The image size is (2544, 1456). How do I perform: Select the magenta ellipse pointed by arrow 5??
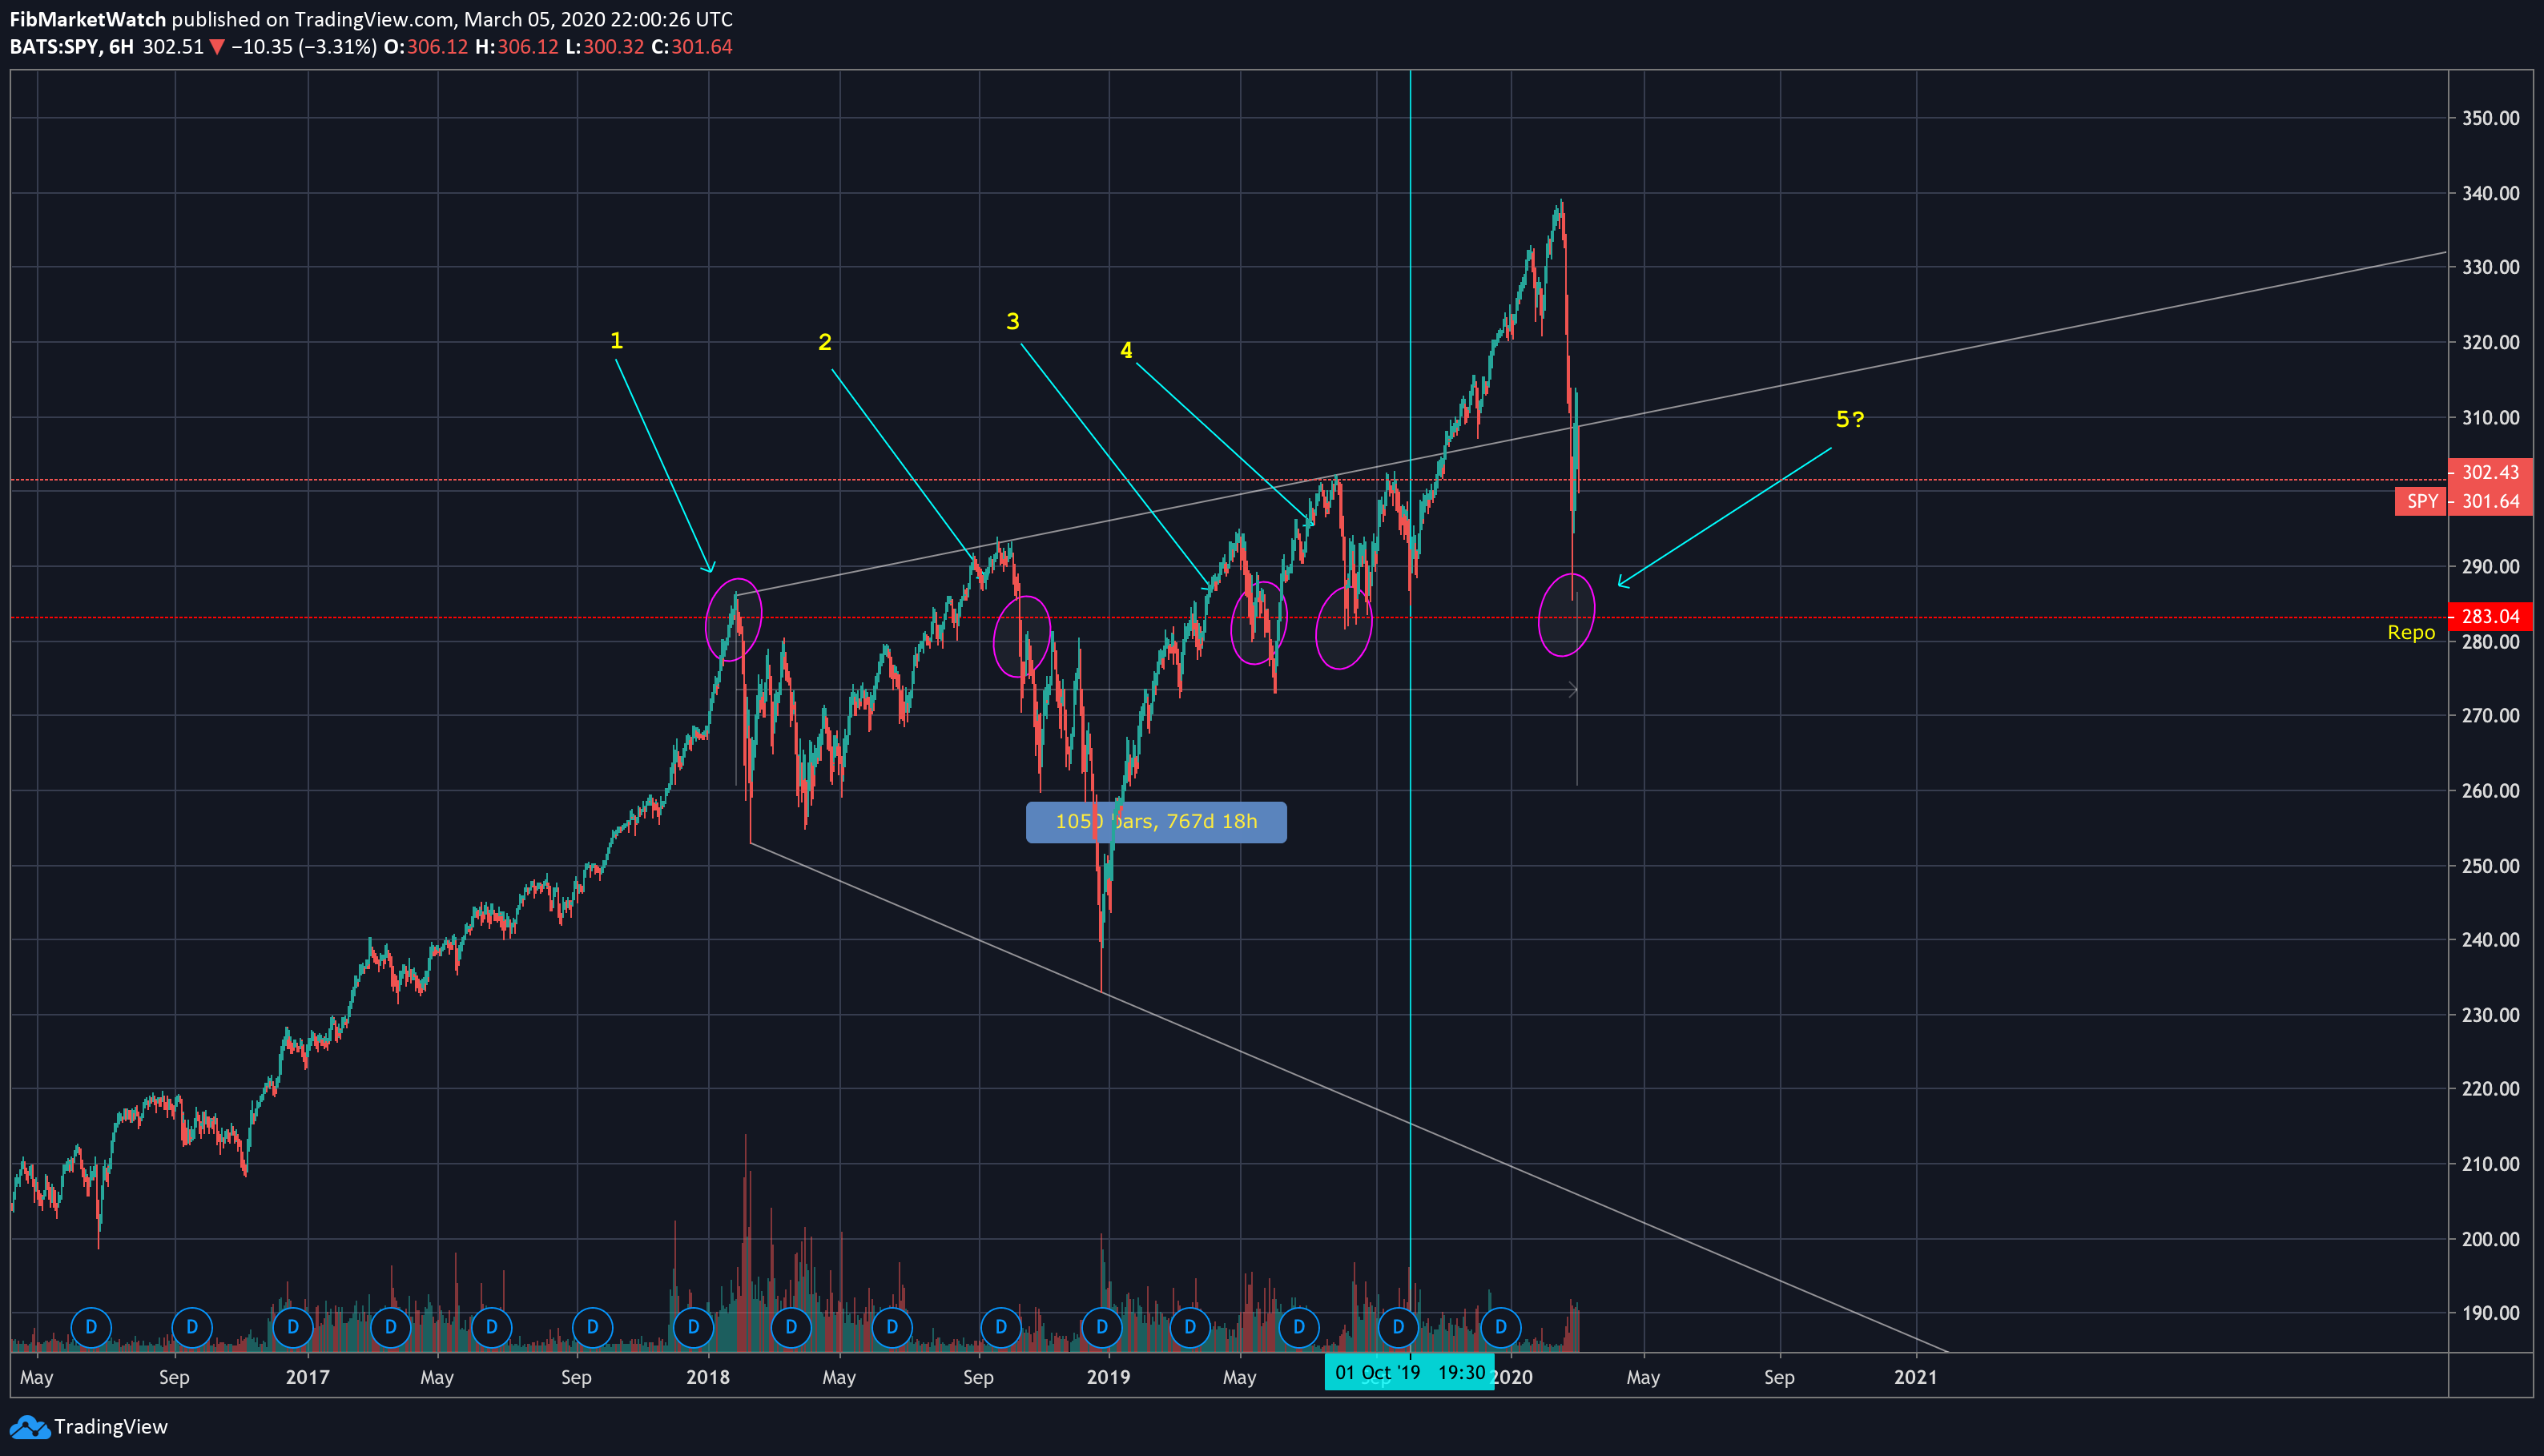pos(1566,615)
